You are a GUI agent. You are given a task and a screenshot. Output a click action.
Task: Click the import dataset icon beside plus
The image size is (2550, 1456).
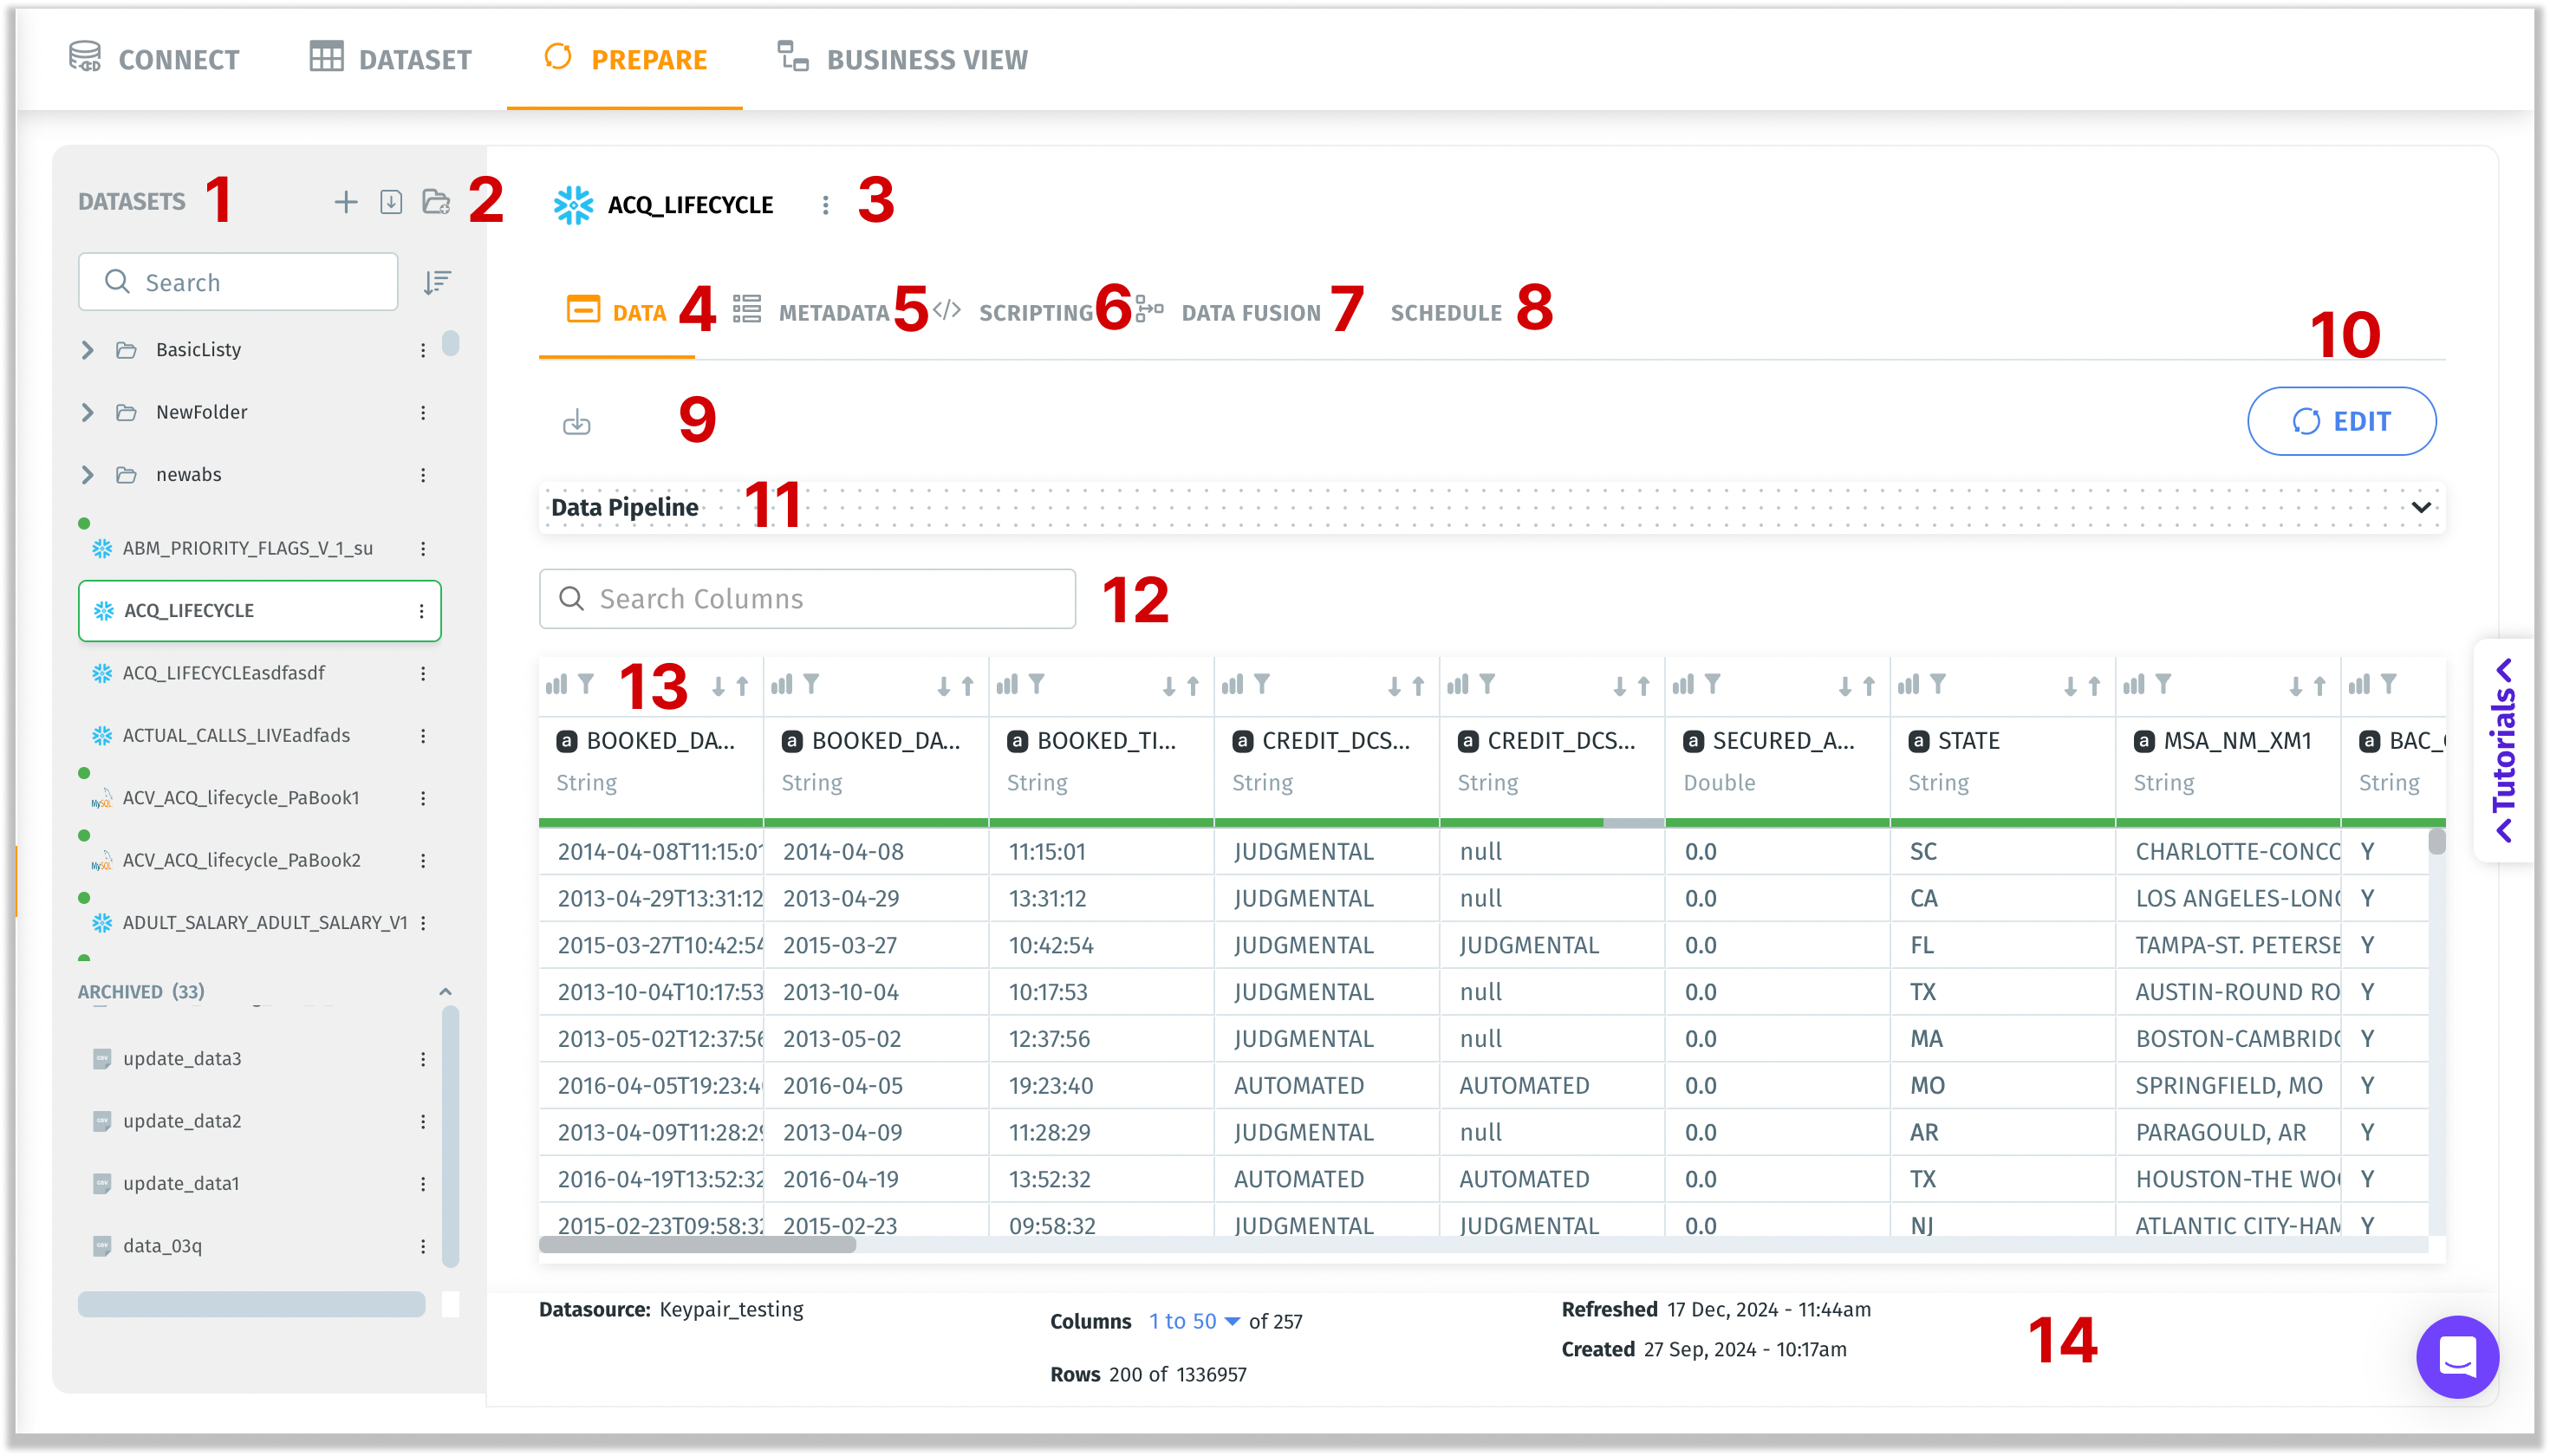(x=391, y=202)
